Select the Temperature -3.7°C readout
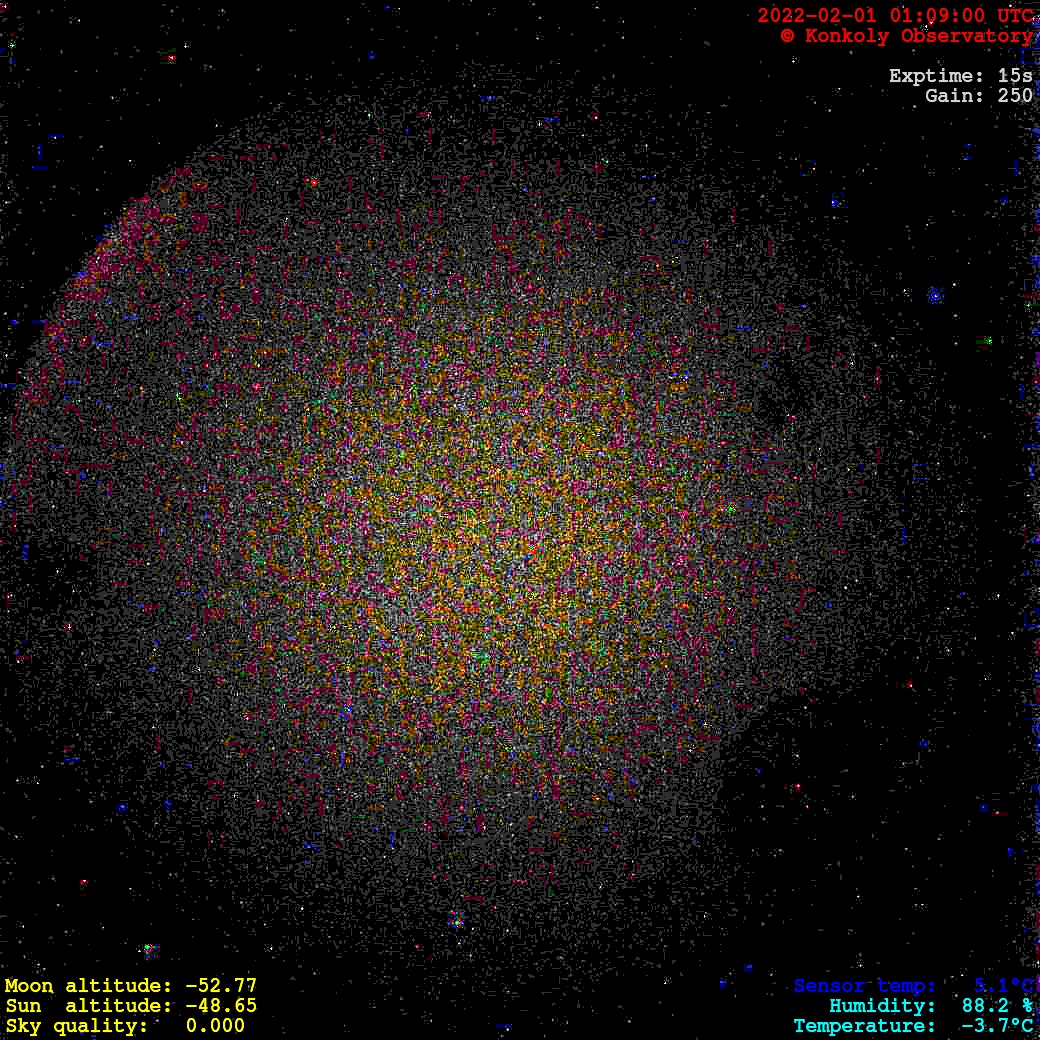 pyautogui.click(x=912, y=1026)
